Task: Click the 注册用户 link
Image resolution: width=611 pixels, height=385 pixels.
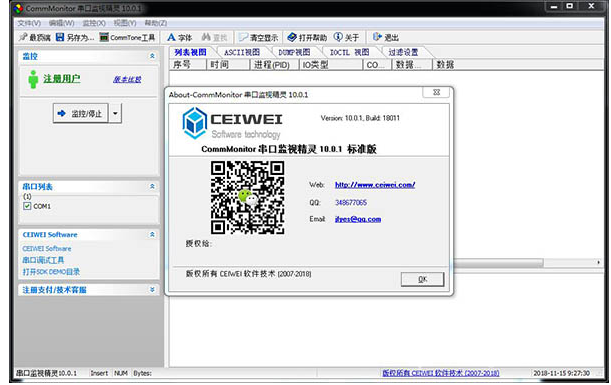Action: coord(62,79)
